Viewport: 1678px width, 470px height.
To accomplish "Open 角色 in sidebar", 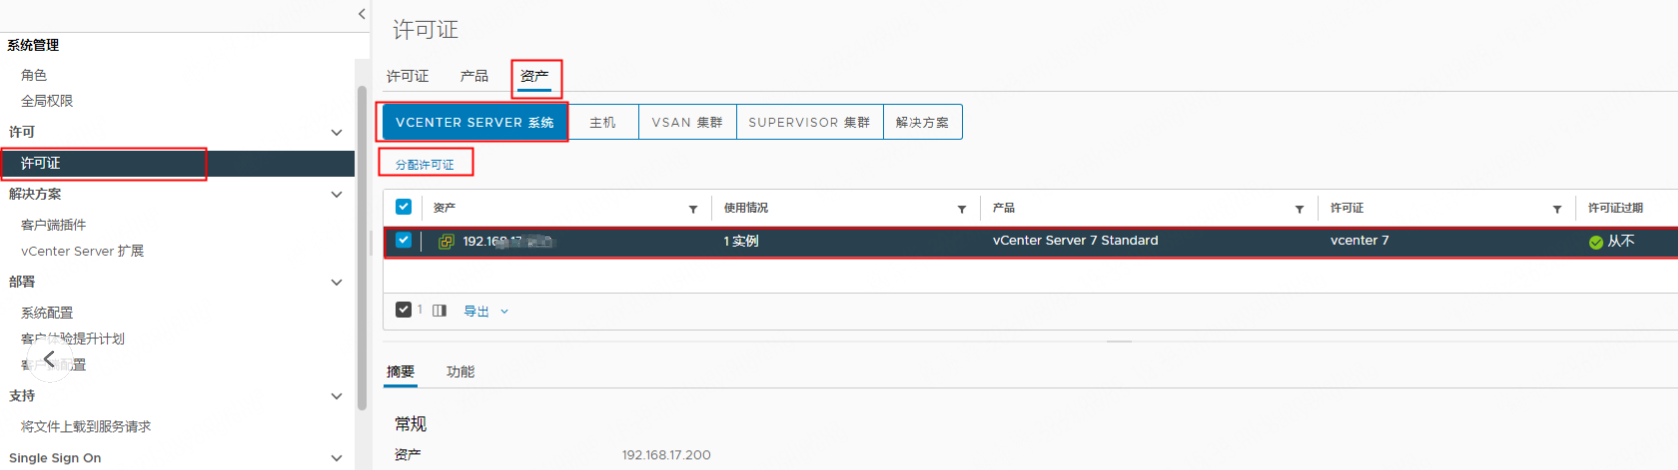I will coord(34,75).
